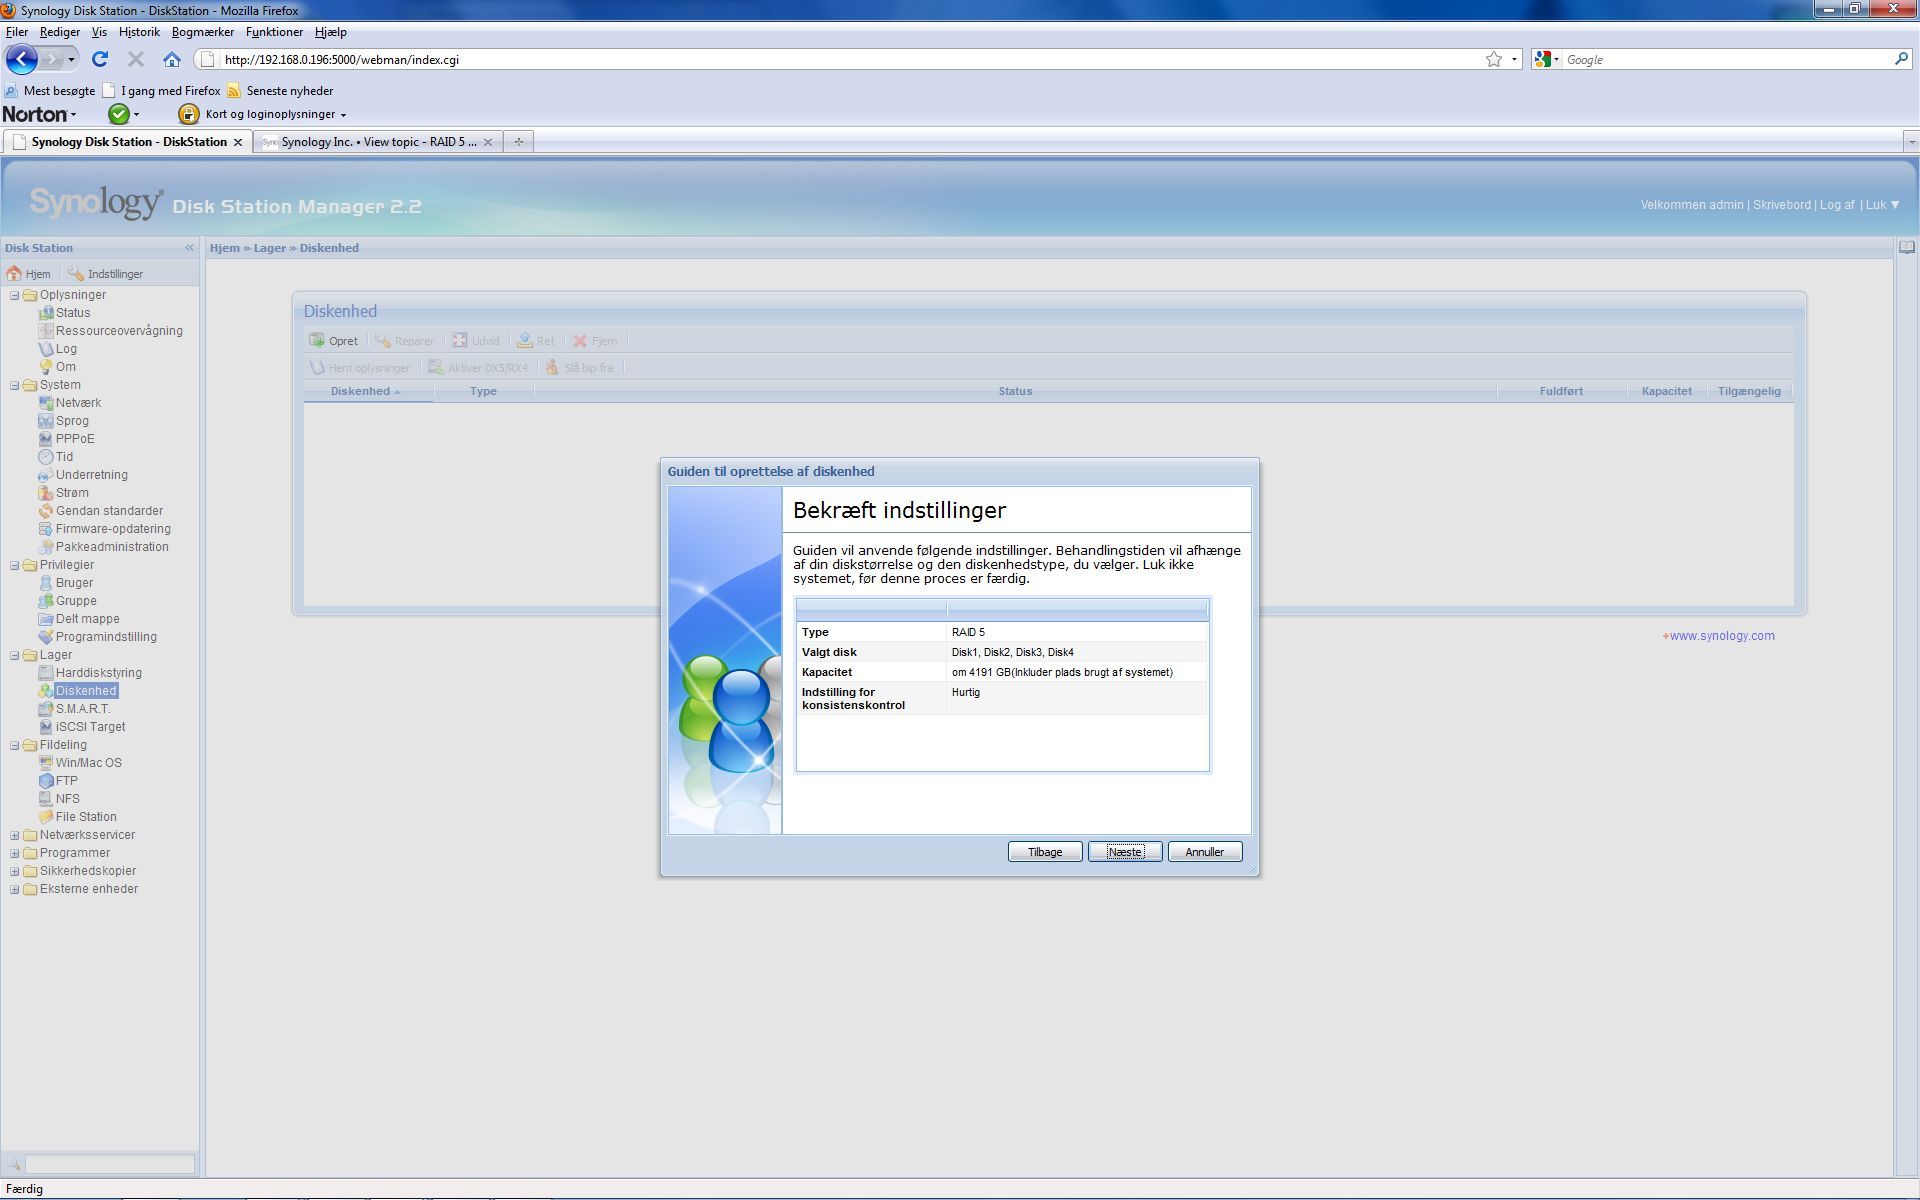The image size is (1920, 1200).
Task: Switch to the Synology Inc. View topic tab
Action: click(377, 142)
